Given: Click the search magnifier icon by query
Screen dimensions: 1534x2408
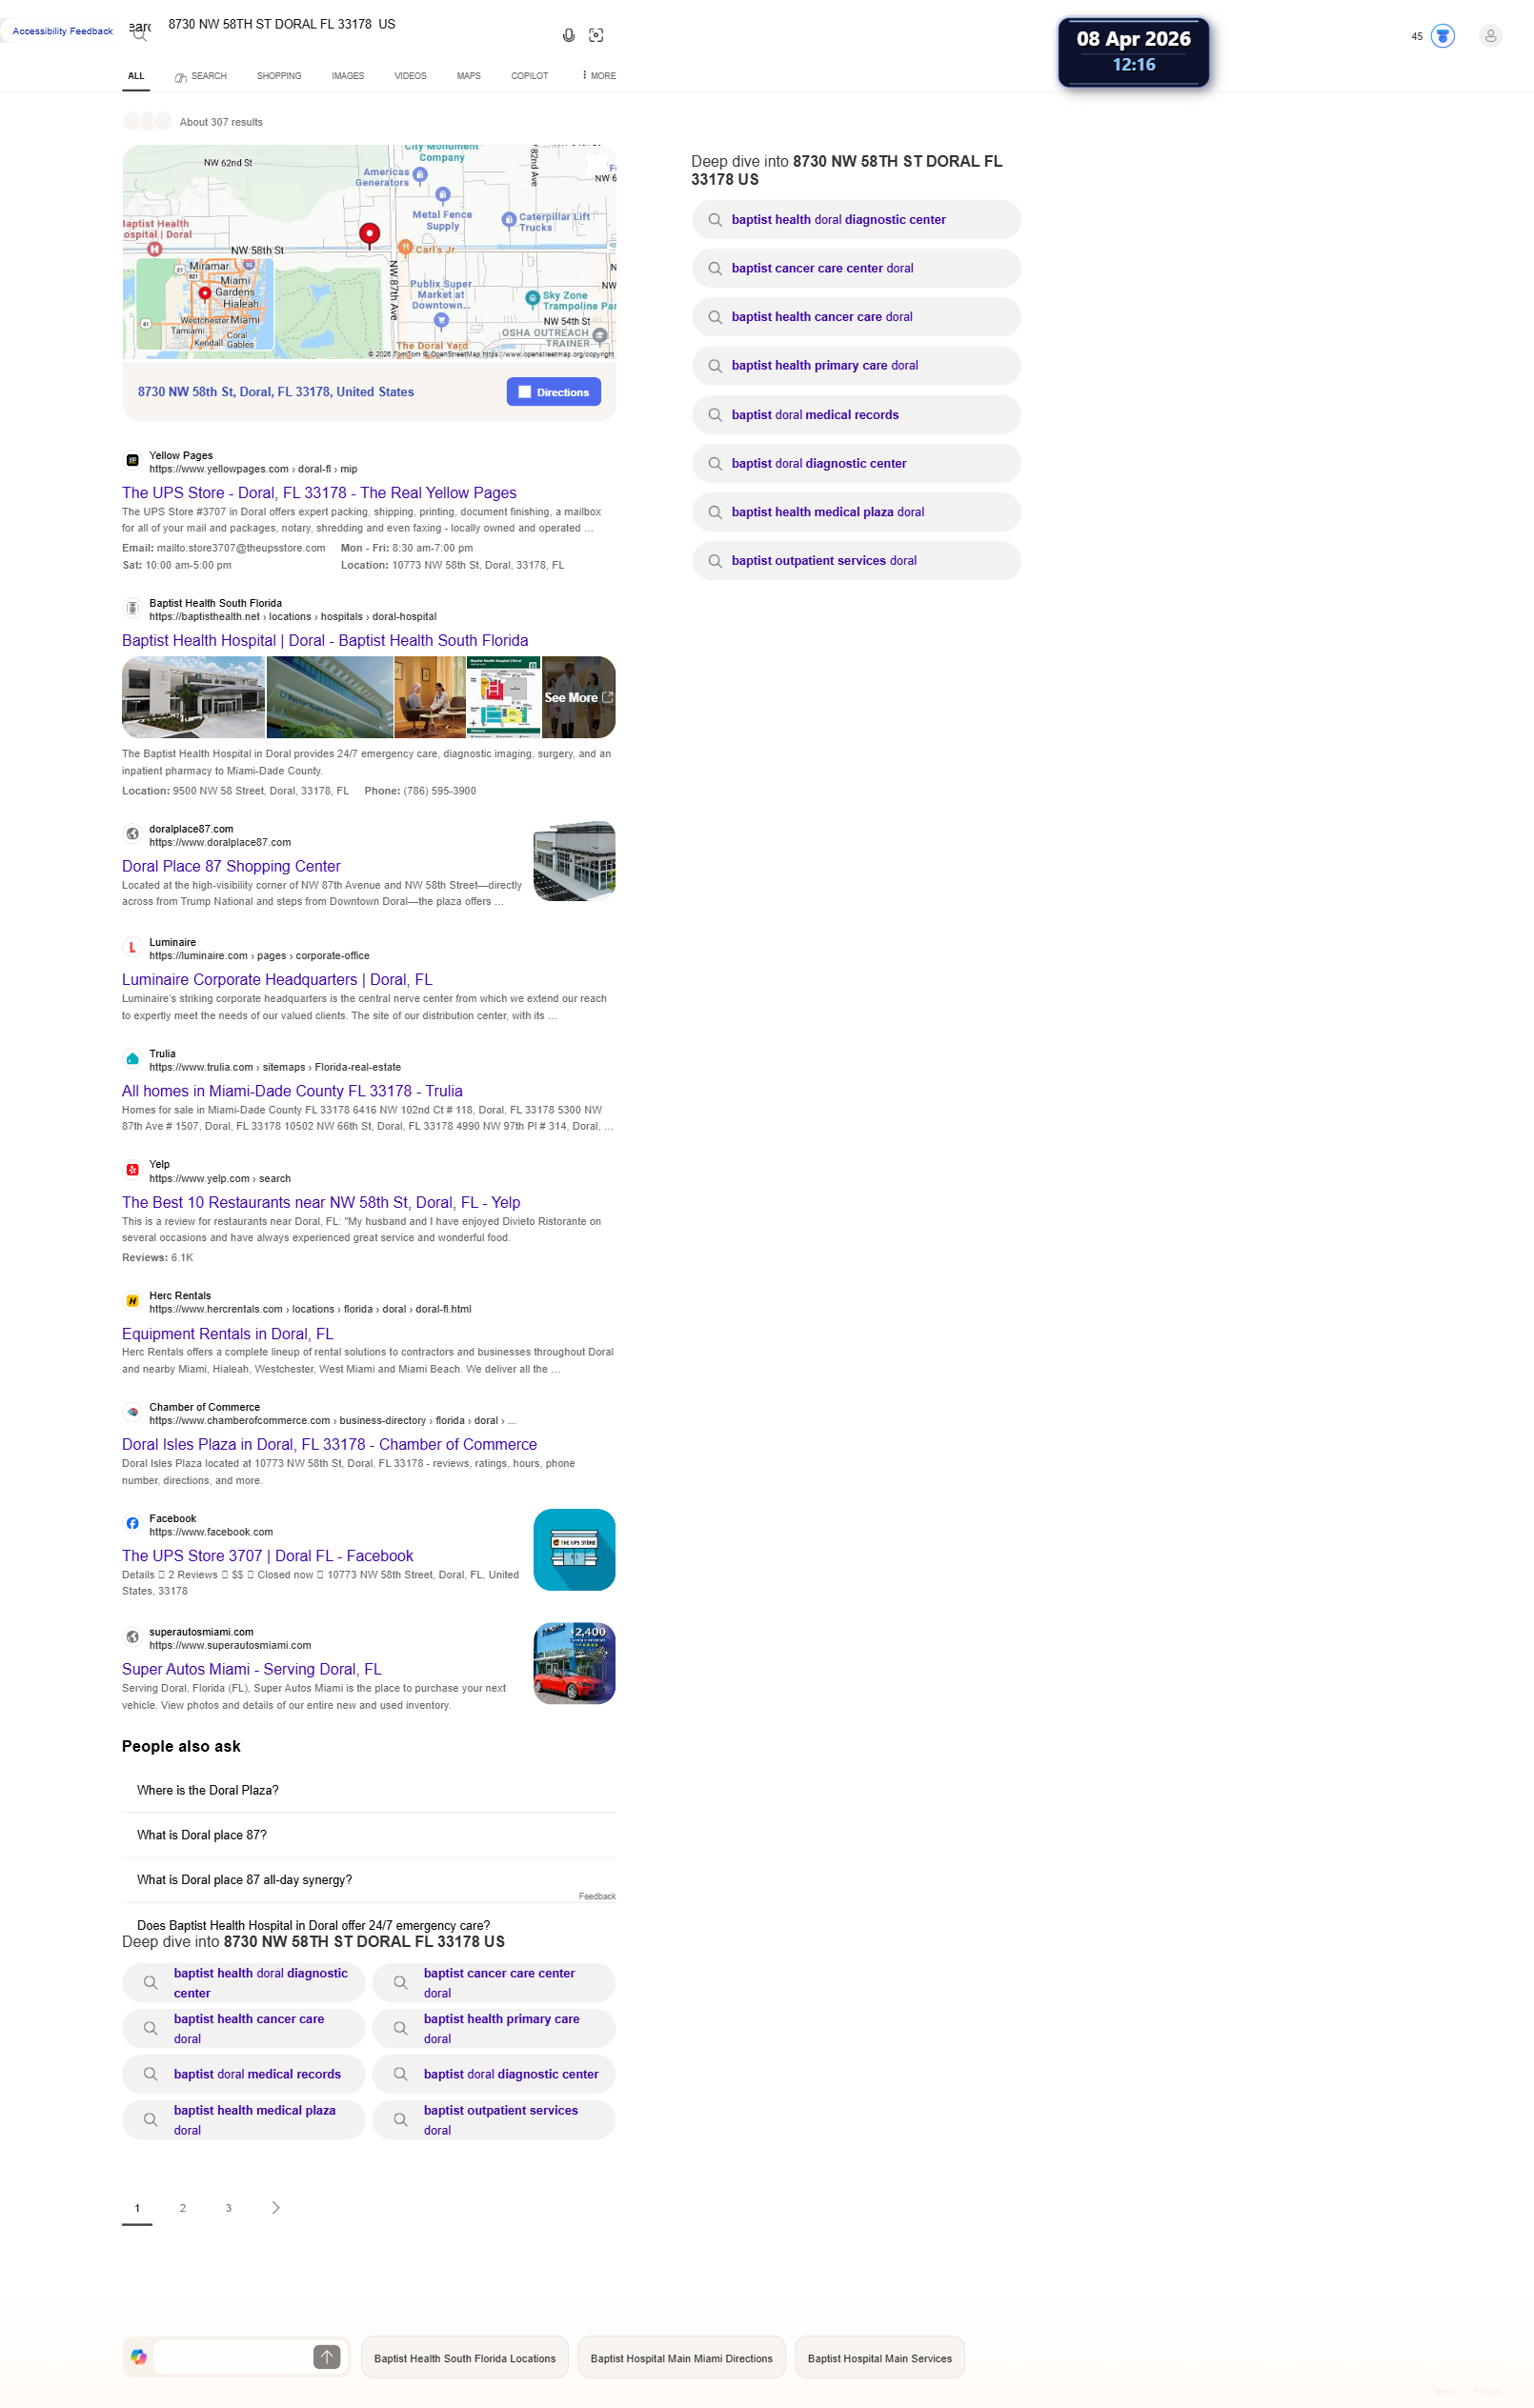Looking at the screenshot, I should [x=140, y=36].
